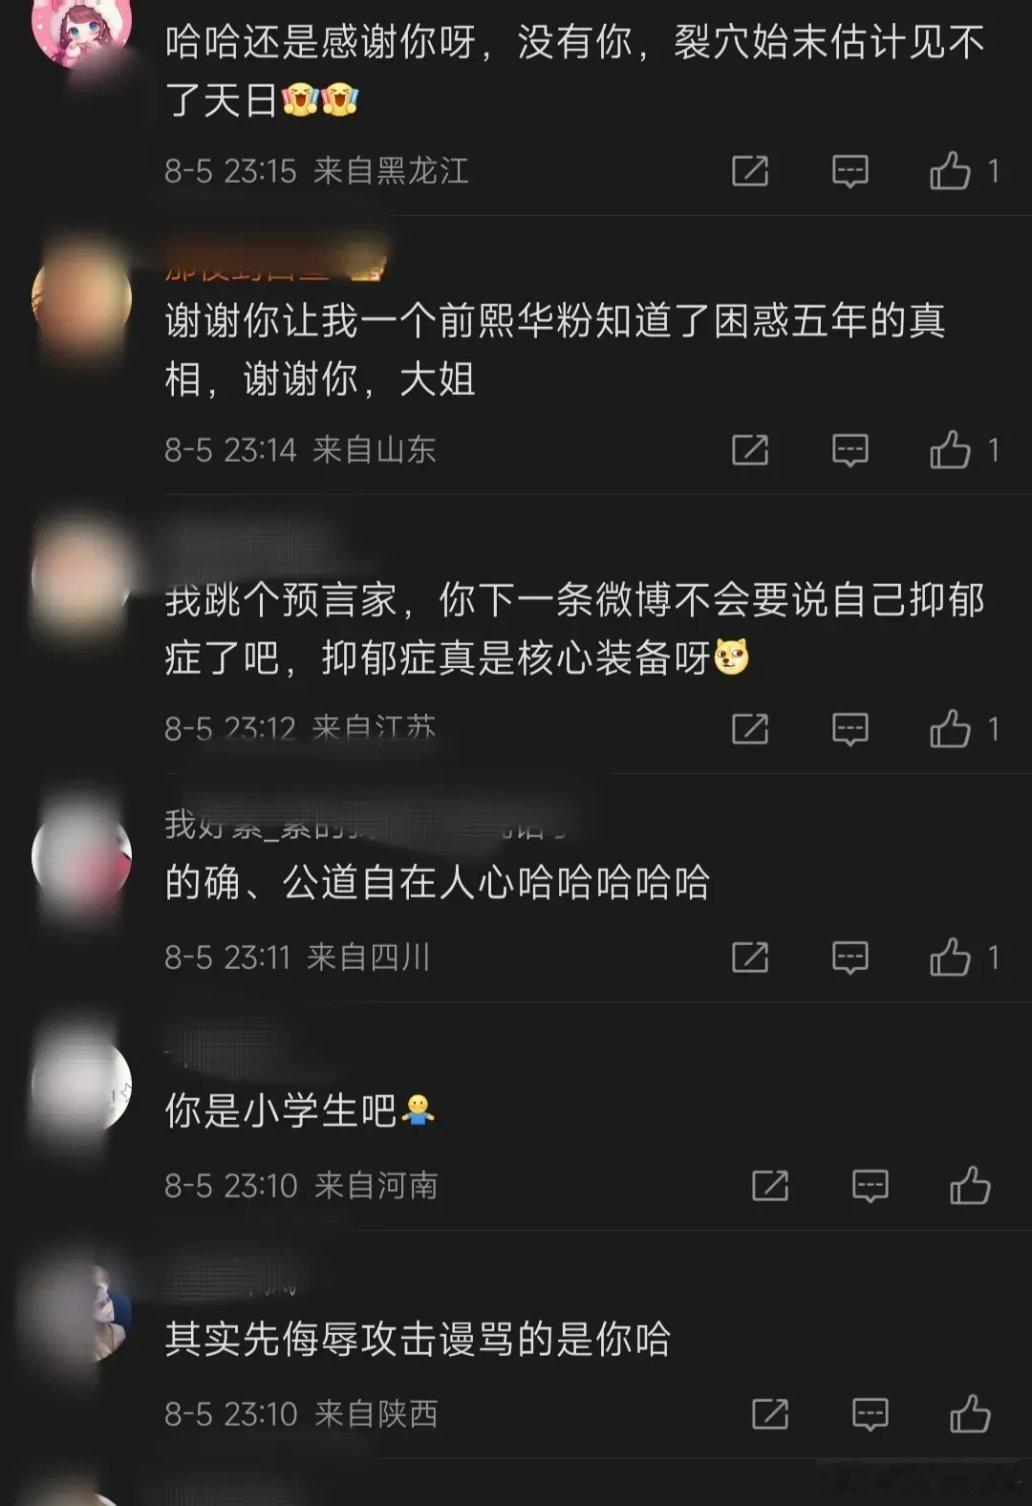Reply to the 黑龙江 comment

coord(850,171)
